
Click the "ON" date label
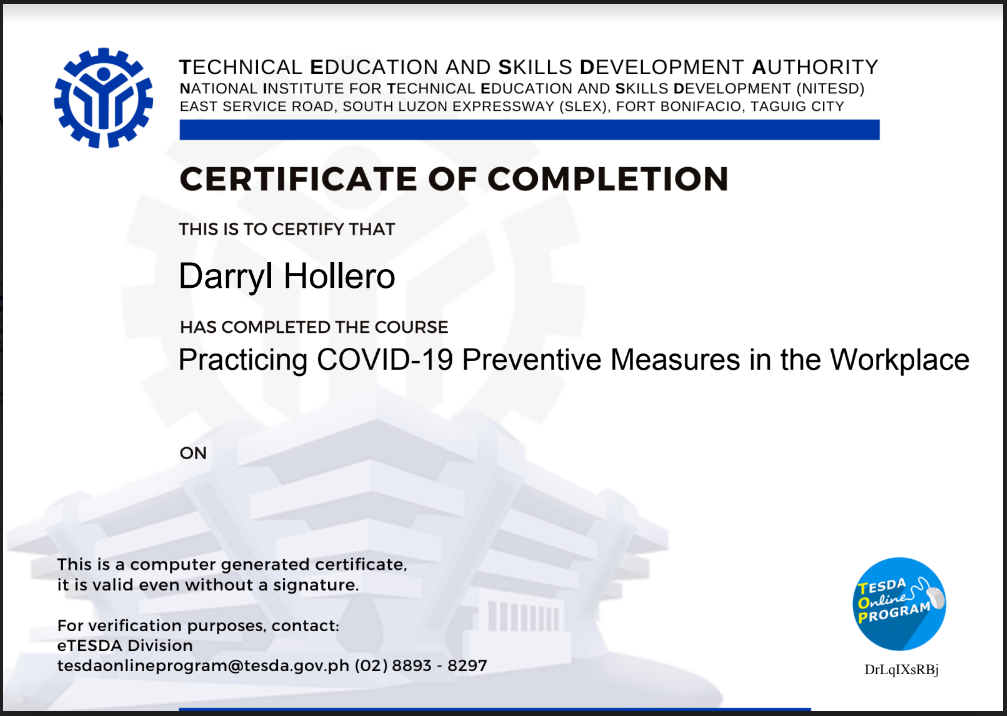pos(193,453)
